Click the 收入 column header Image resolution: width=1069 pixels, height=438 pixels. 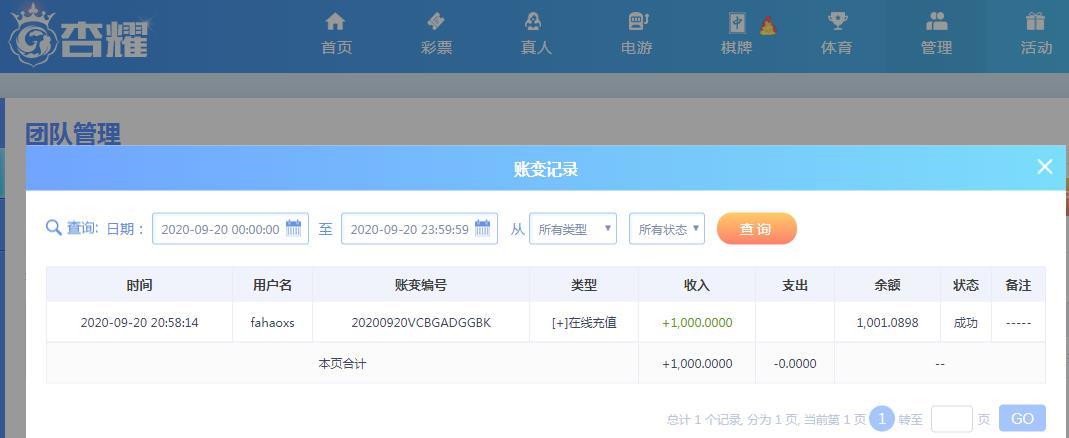point(697,285)
